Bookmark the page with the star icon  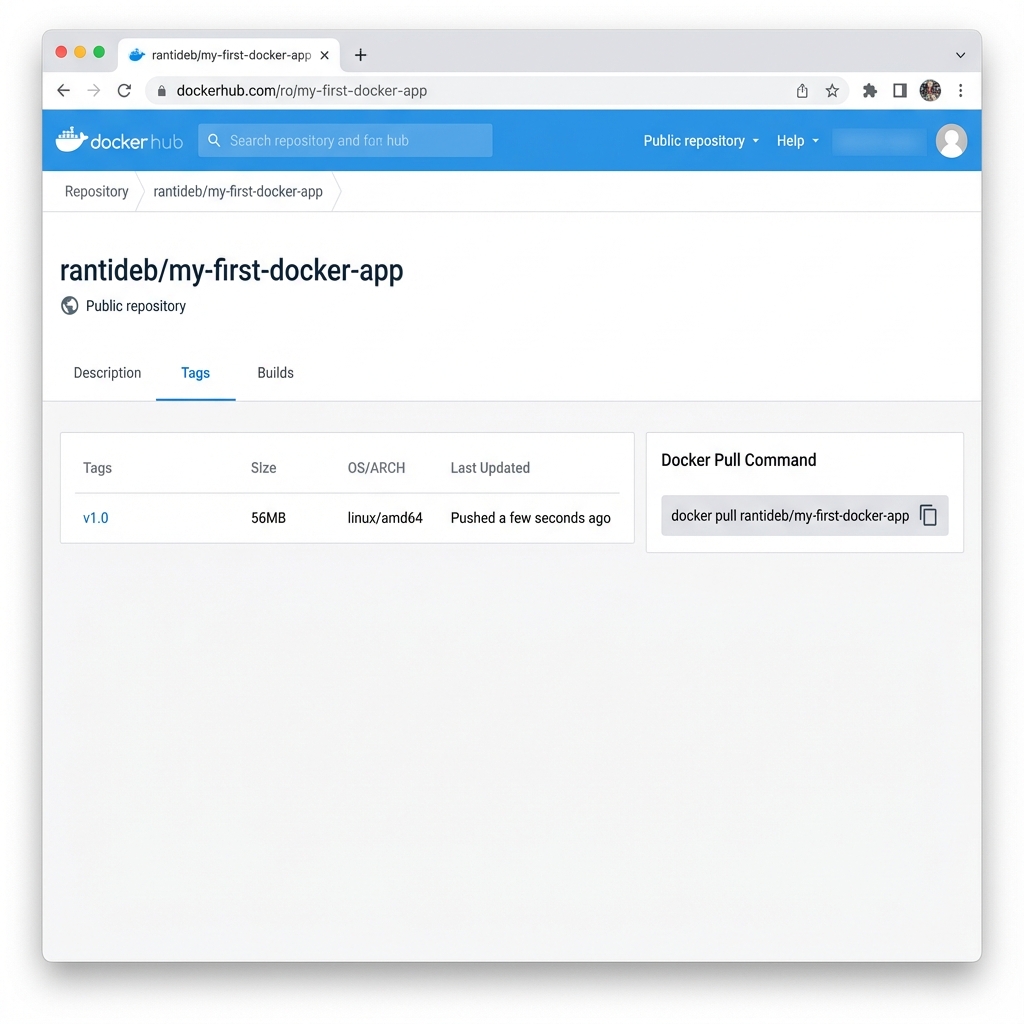coord(832,90)
